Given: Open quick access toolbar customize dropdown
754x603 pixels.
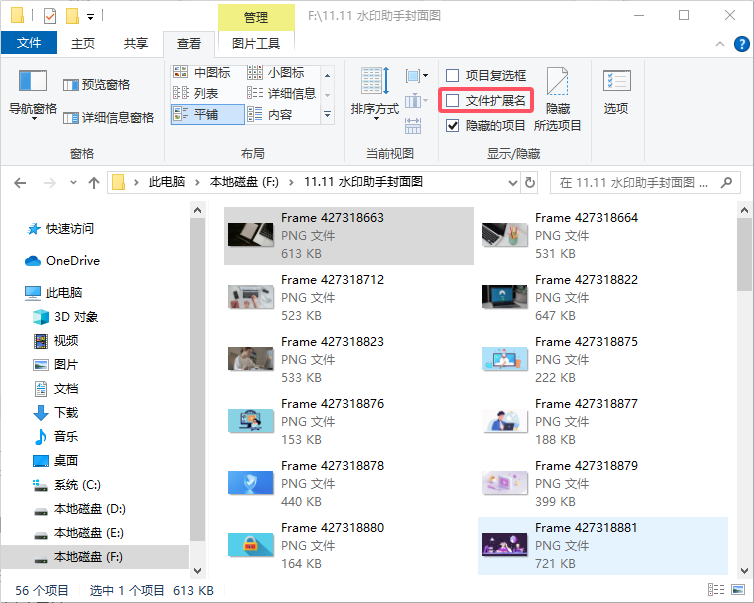Looking at the screenshot, I should click(x=90, y=17).
